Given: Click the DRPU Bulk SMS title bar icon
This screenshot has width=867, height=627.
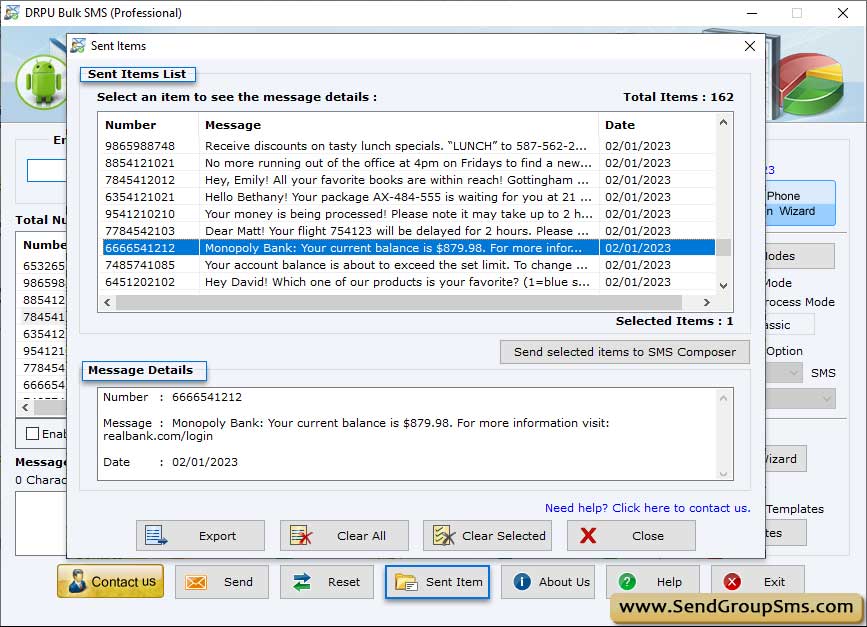Looking at the screenshot, I should [x=12, y=12].
